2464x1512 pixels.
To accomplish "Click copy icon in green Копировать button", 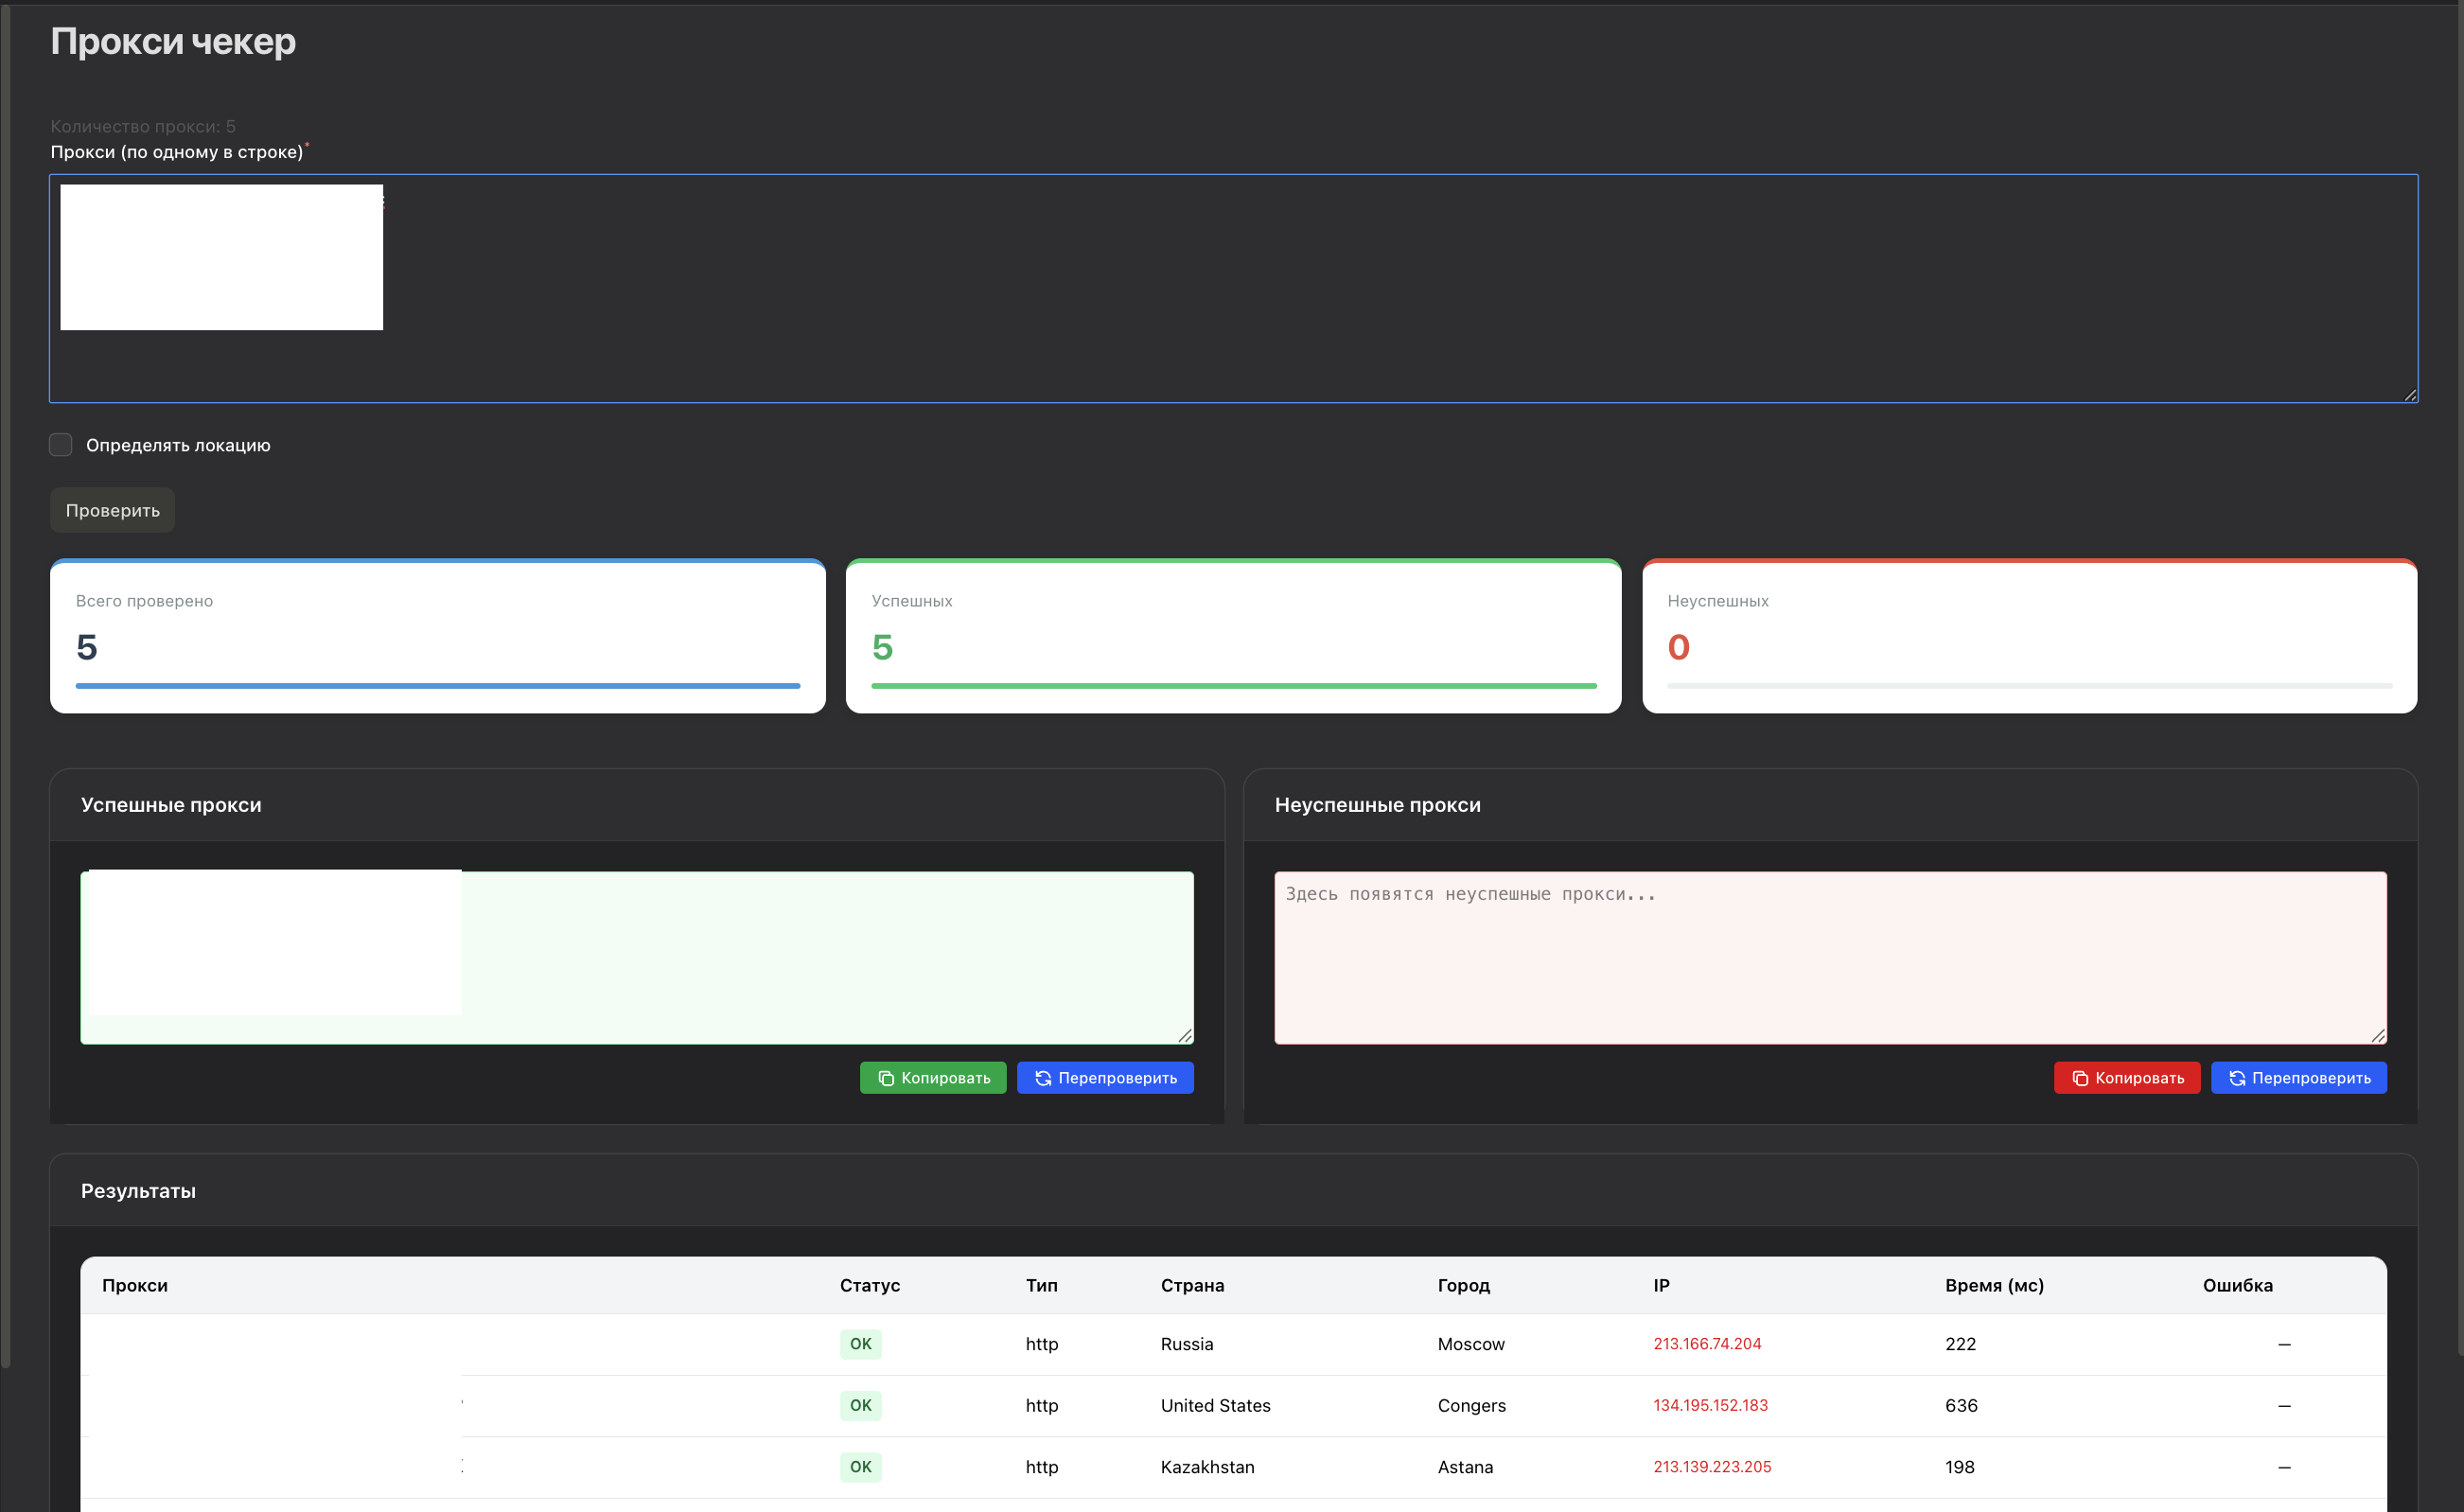I will point(885,1078).
